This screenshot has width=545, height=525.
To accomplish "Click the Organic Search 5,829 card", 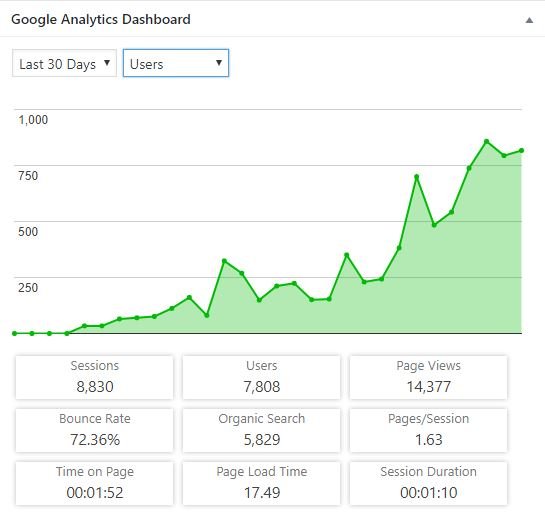I will (261, 430).
